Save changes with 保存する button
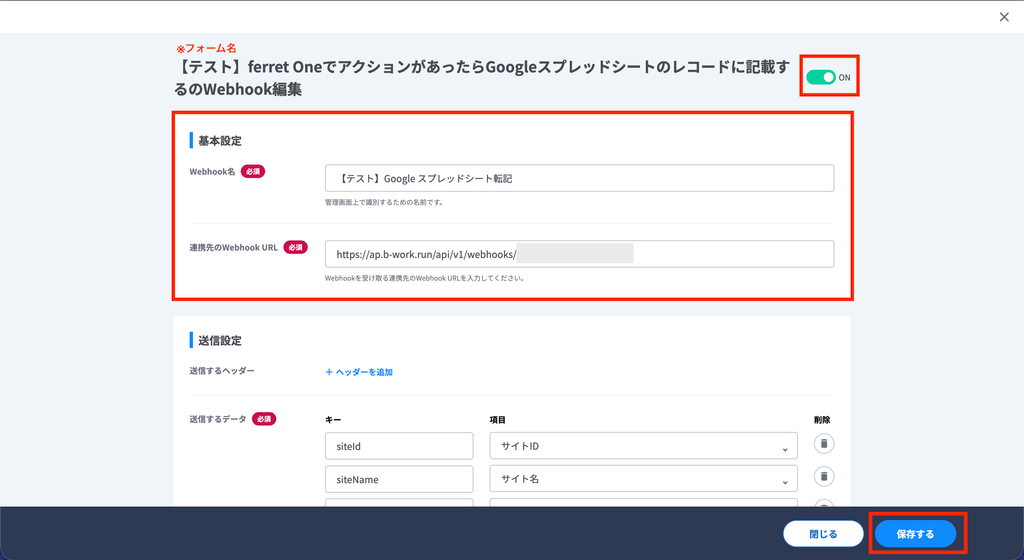 pyautogui.click(x=915, y=534)
